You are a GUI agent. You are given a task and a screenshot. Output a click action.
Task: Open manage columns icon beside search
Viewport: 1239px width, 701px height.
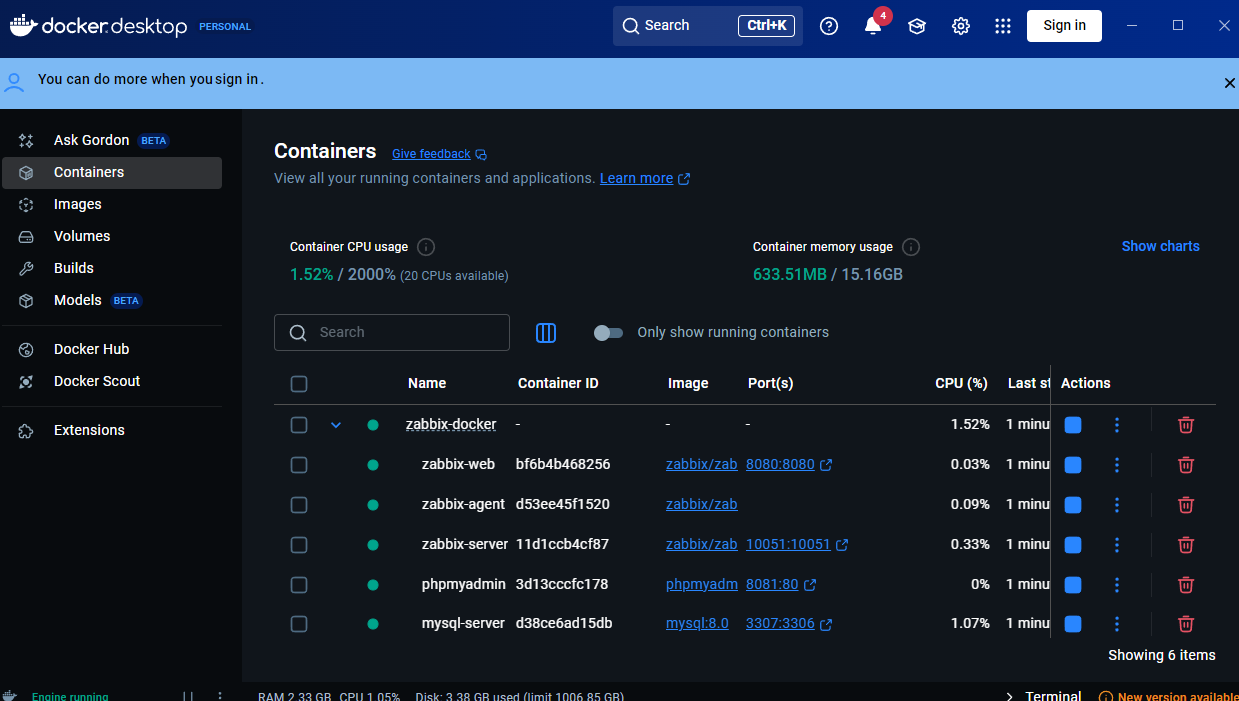pos(546,333)
